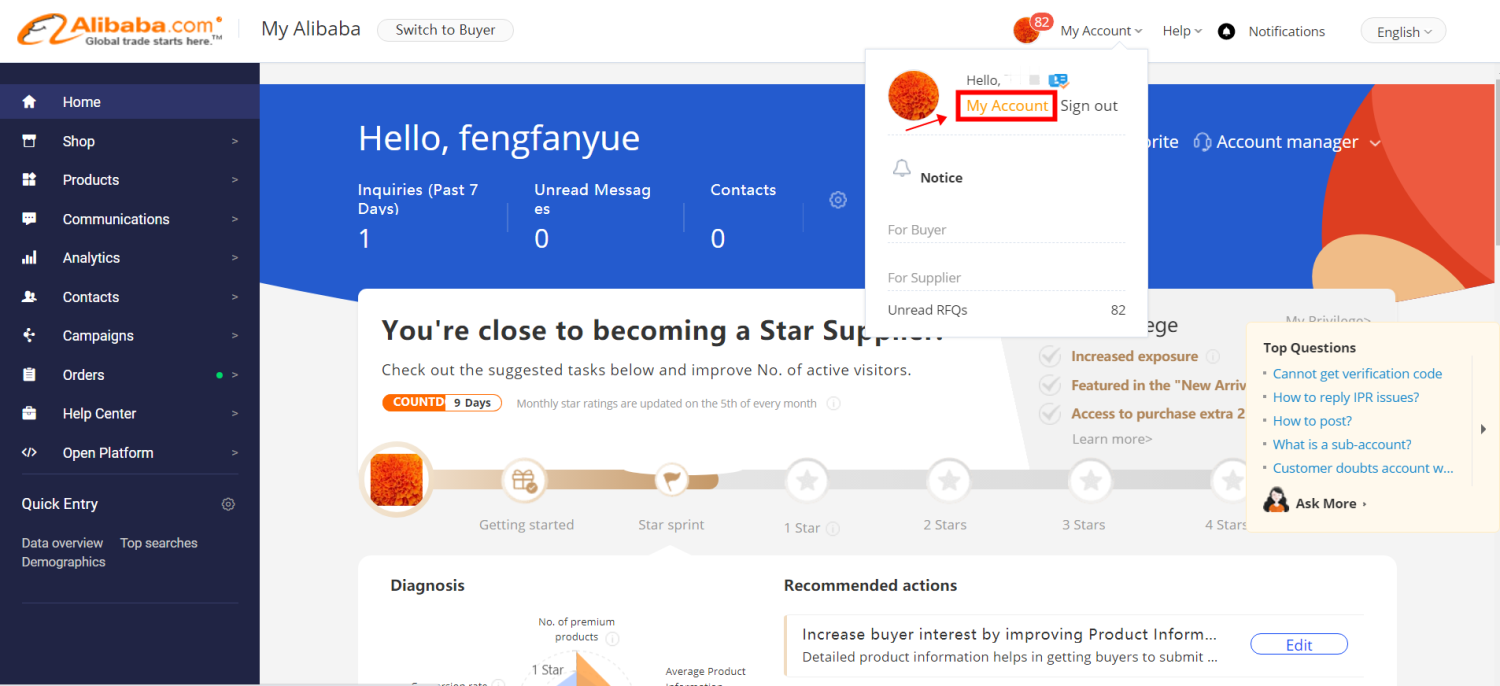This screenshot has width=1500, height=686.
Task: Click Edit button for Product Information
Action: point(1299,645)
